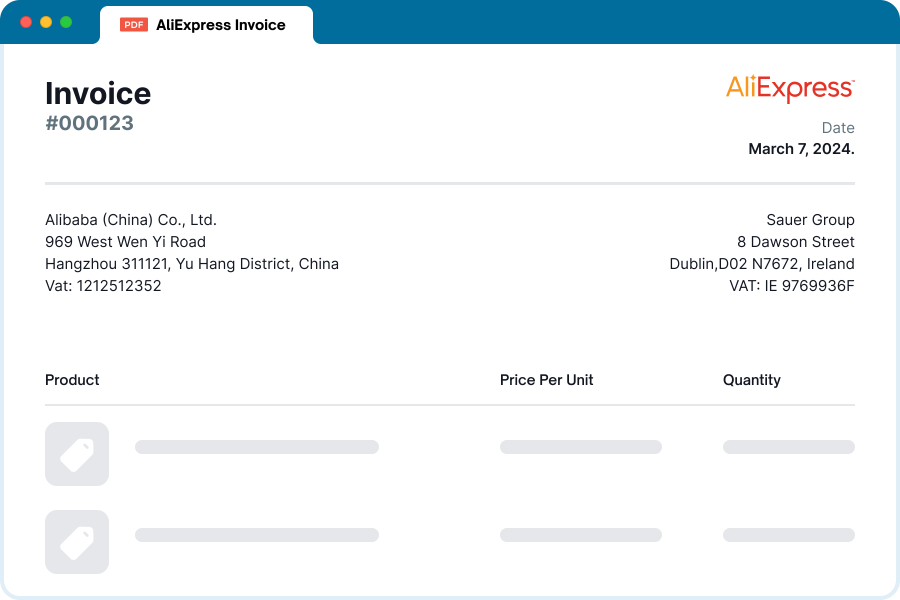Click the VAT: IE 9769936F text

[792, 286]
